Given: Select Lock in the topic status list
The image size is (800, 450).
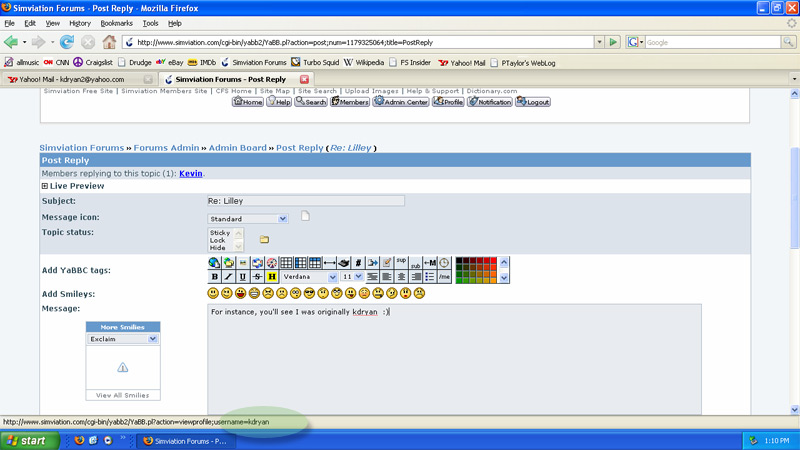Looking at the screenshot, I should pos(218,240).
